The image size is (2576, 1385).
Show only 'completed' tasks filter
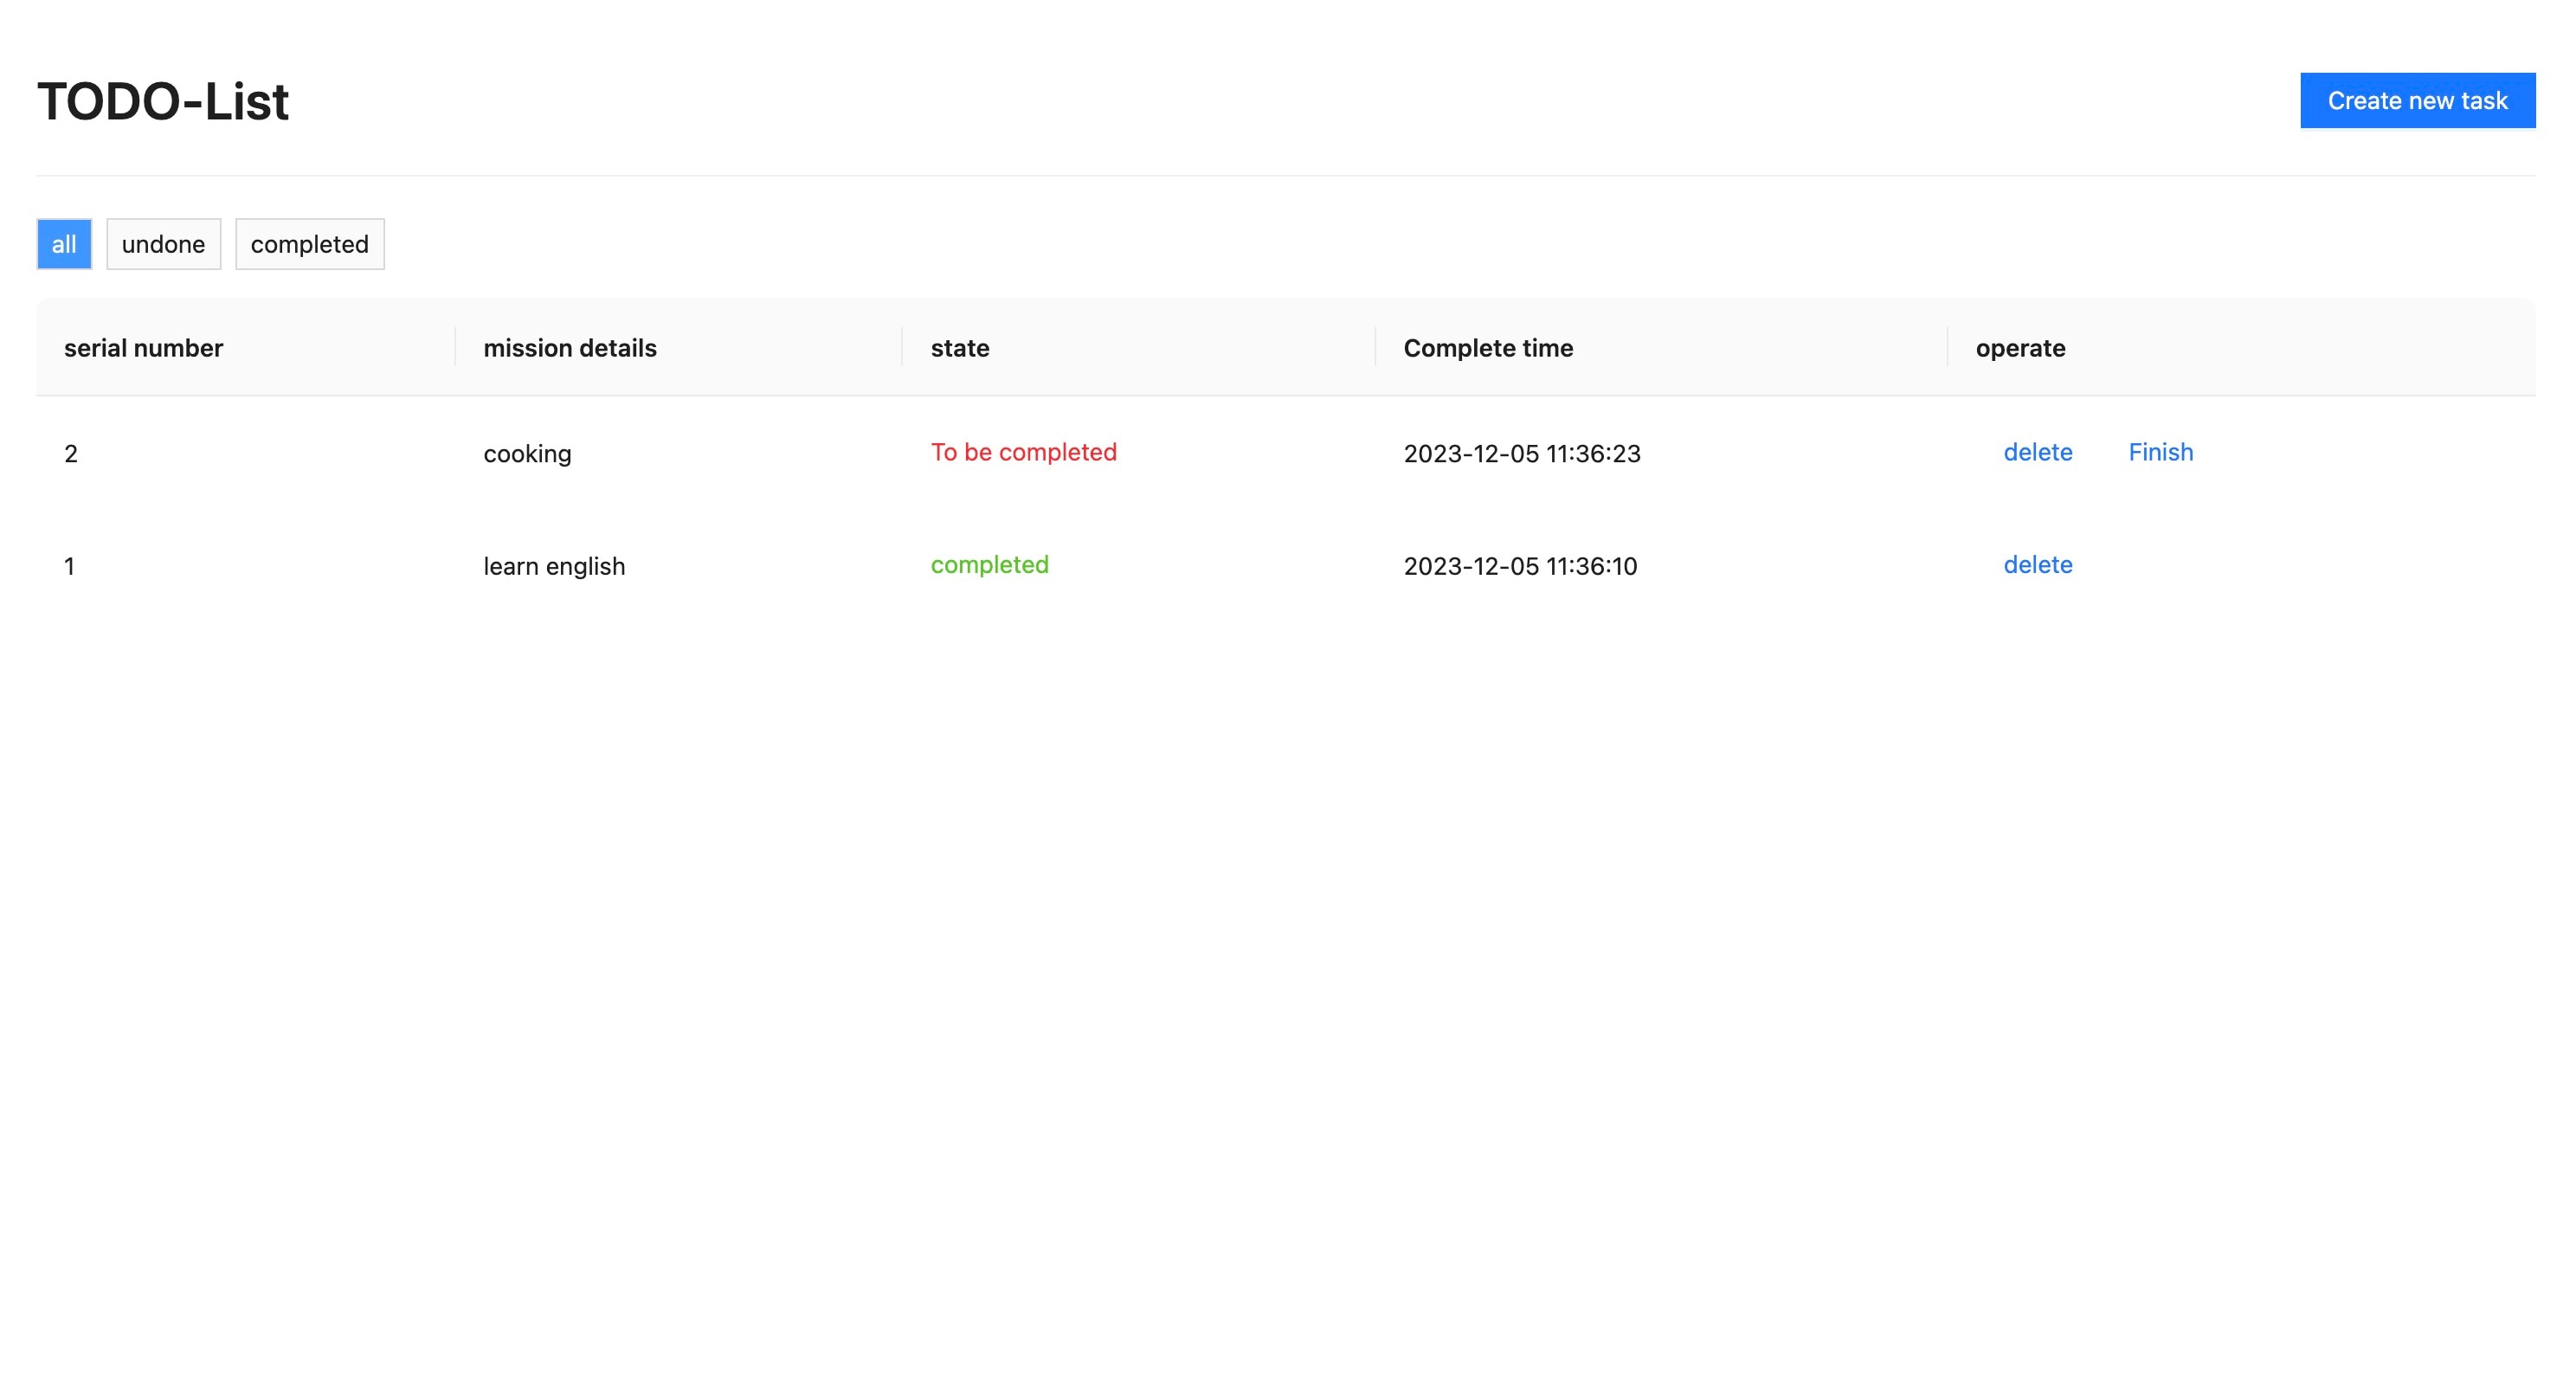309,244
